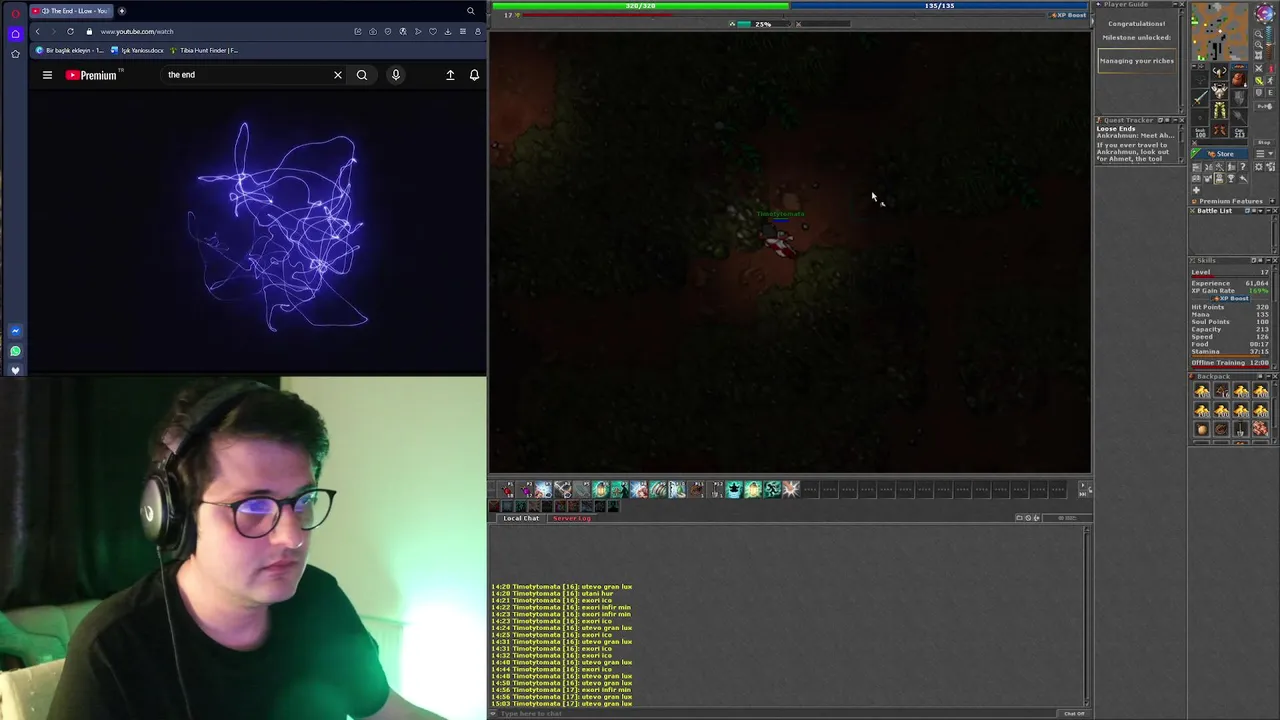Image resolution: width=1280 pixels, height=720 pixels.
Task: Click the YouTube Premium logo
Action: 93,75
